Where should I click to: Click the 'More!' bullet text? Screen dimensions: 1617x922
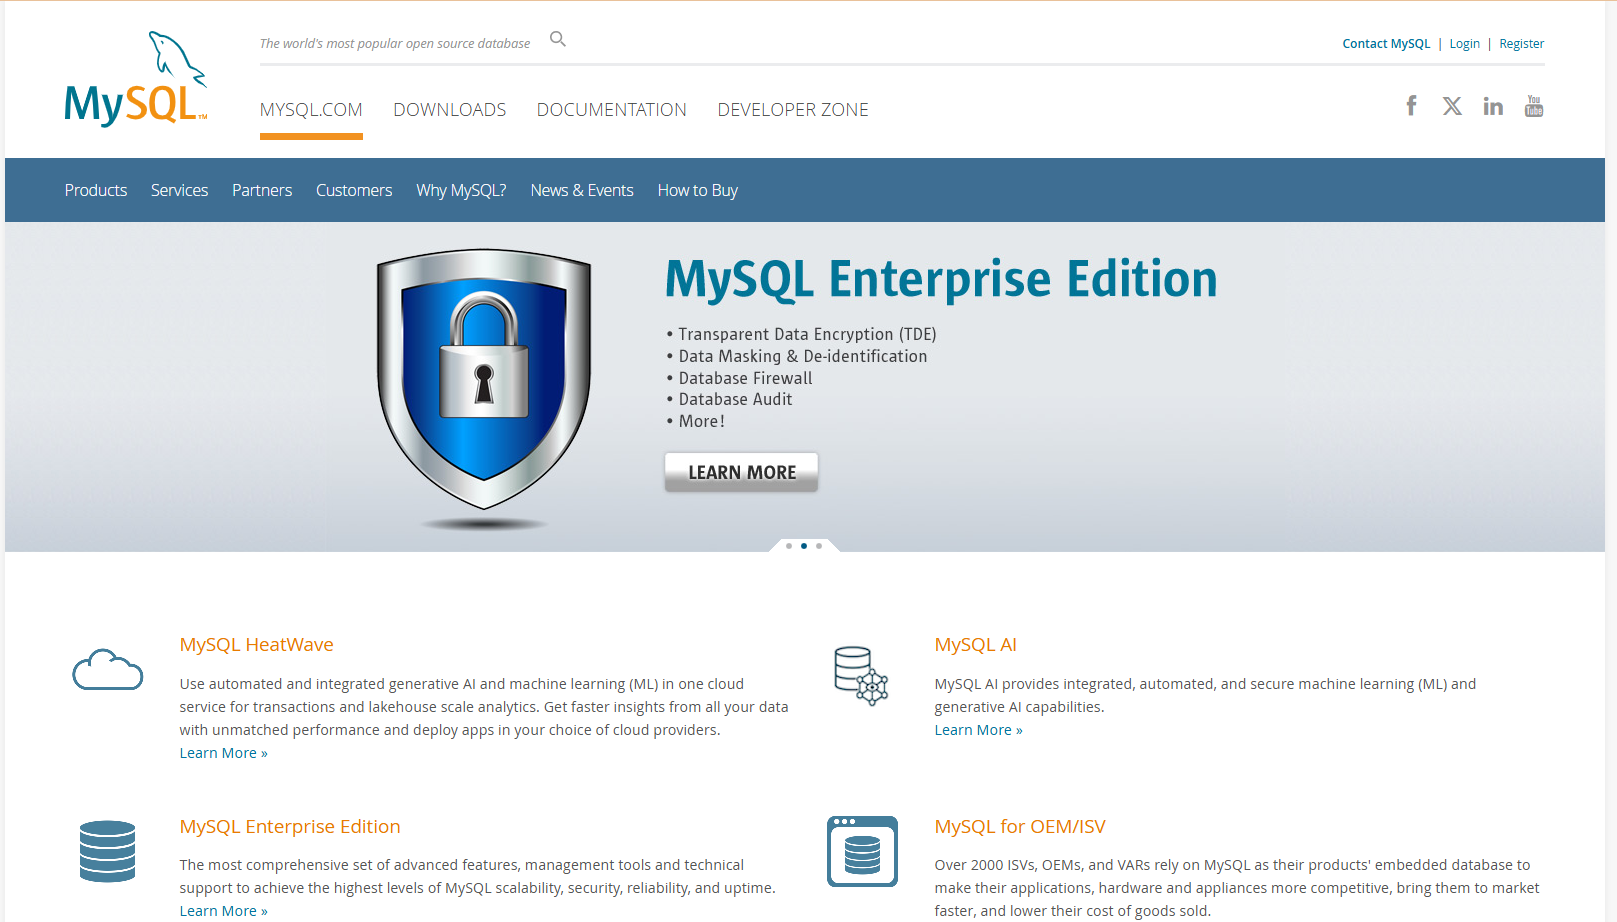click(x=701, y=421)
